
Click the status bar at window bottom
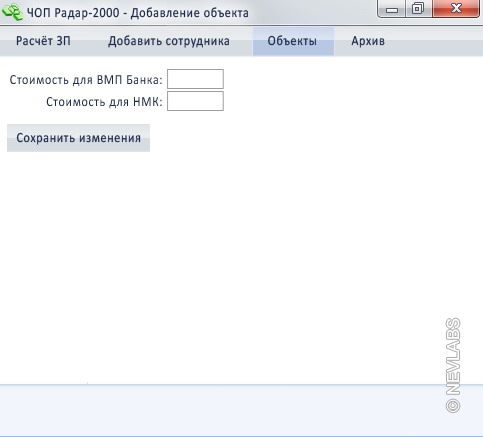click(x=241, y=410)
